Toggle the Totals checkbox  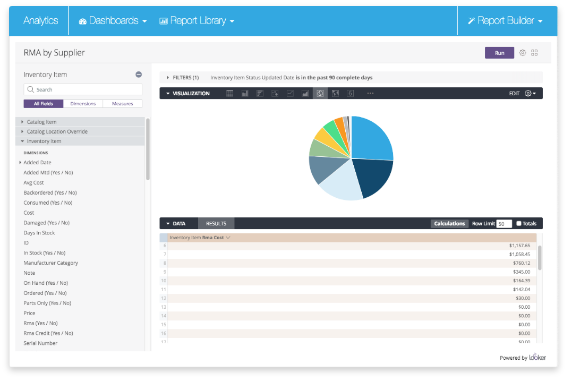click(x=519, y=224)
